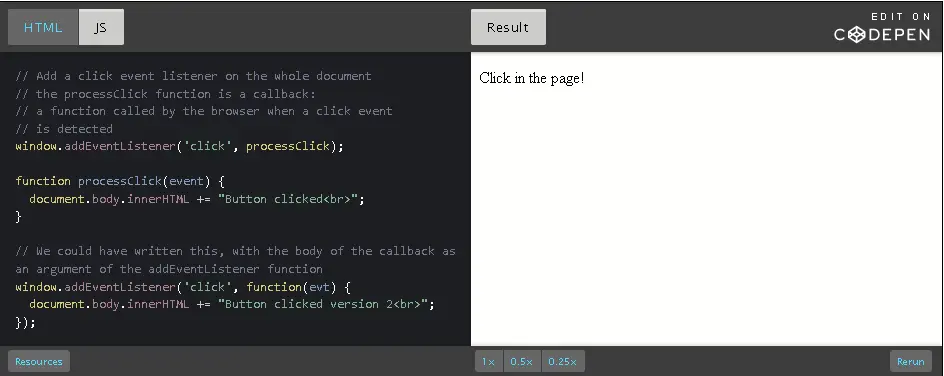Click the 'function(evt) {' code text
The height and width of the screenshot is (376, 944).
click(298, 287)
